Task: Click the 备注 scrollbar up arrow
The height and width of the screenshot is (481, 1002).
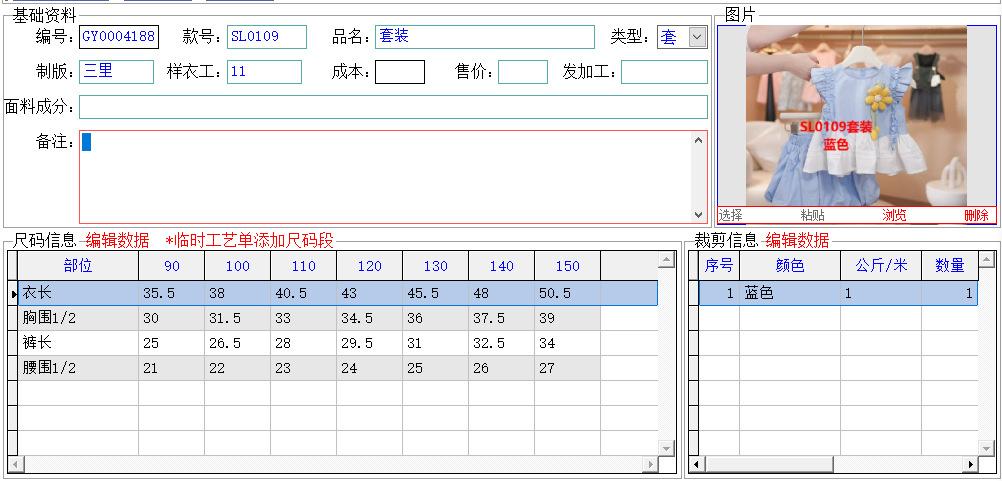Action: click(x=698, y=141)
